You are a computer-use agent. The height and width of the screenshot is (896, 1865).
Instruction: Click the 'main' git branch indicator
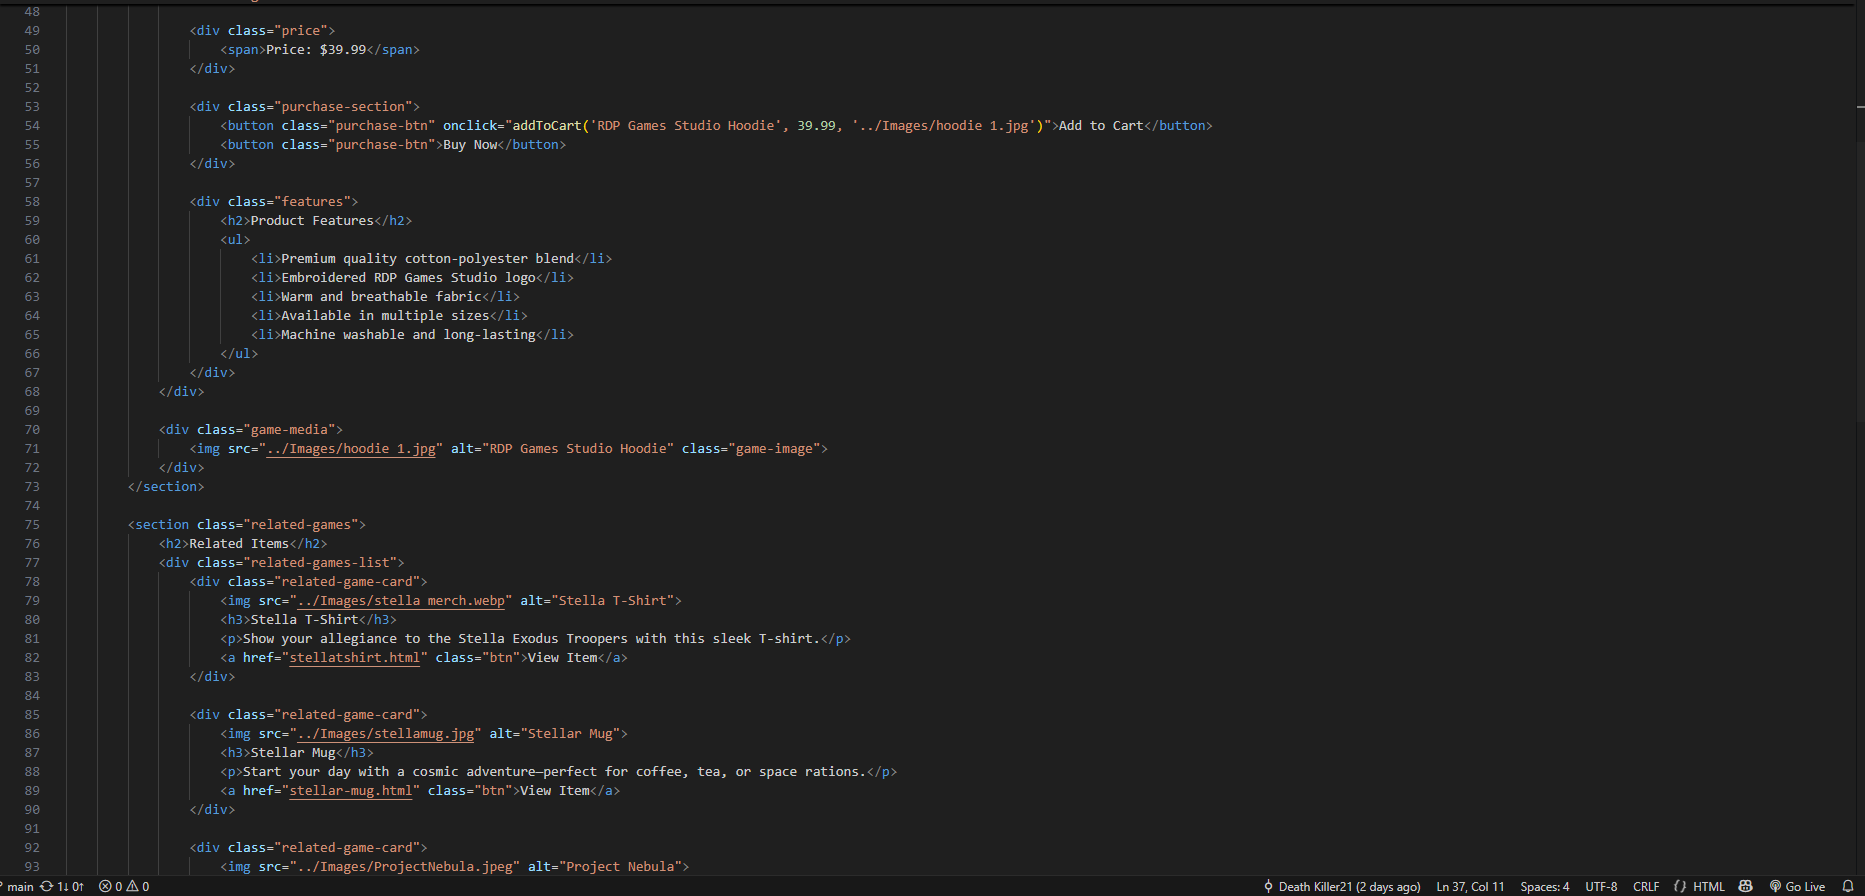coord(17,887)
